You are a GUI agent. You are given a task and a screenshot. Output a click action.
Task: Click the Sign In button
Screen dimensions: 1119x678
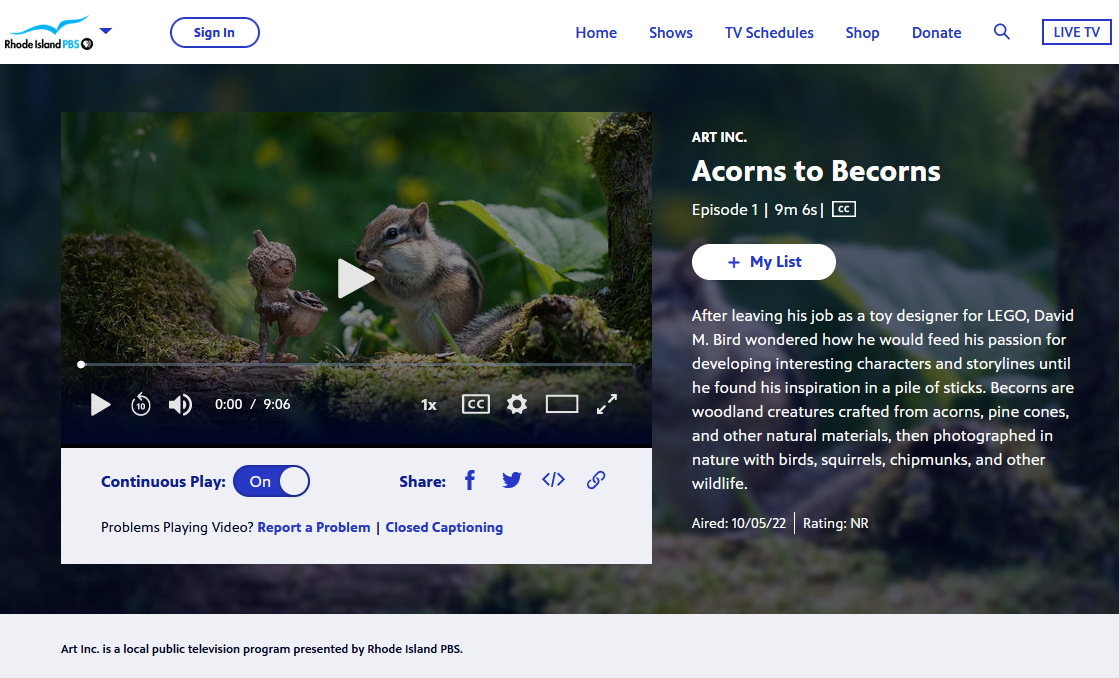214,33
